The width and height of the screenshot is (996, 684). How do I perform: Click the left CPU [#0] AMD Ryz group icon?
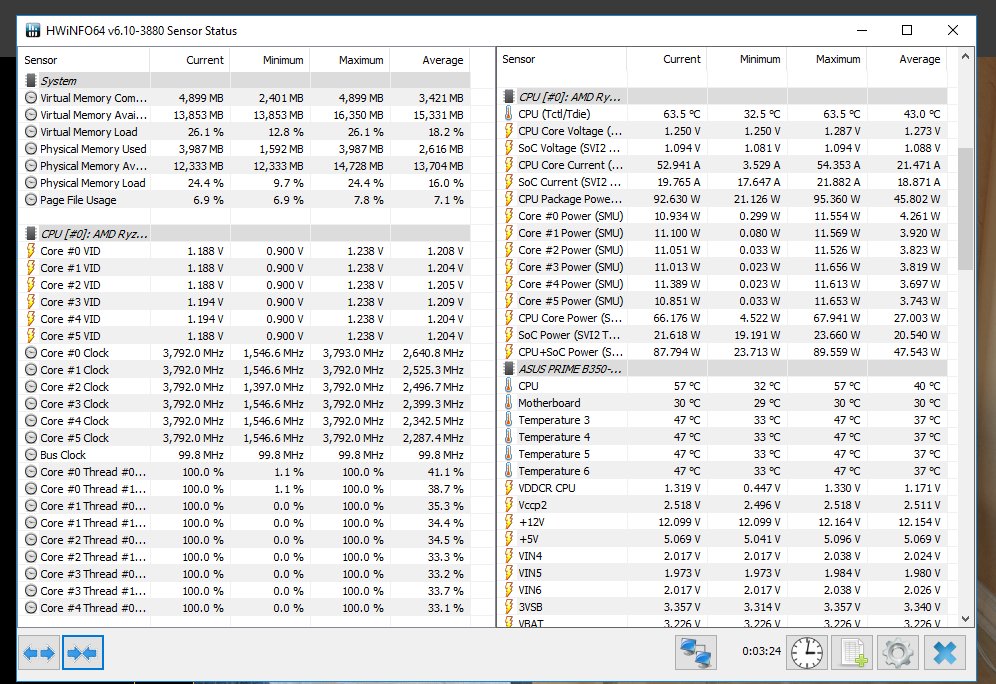[30, 234]
